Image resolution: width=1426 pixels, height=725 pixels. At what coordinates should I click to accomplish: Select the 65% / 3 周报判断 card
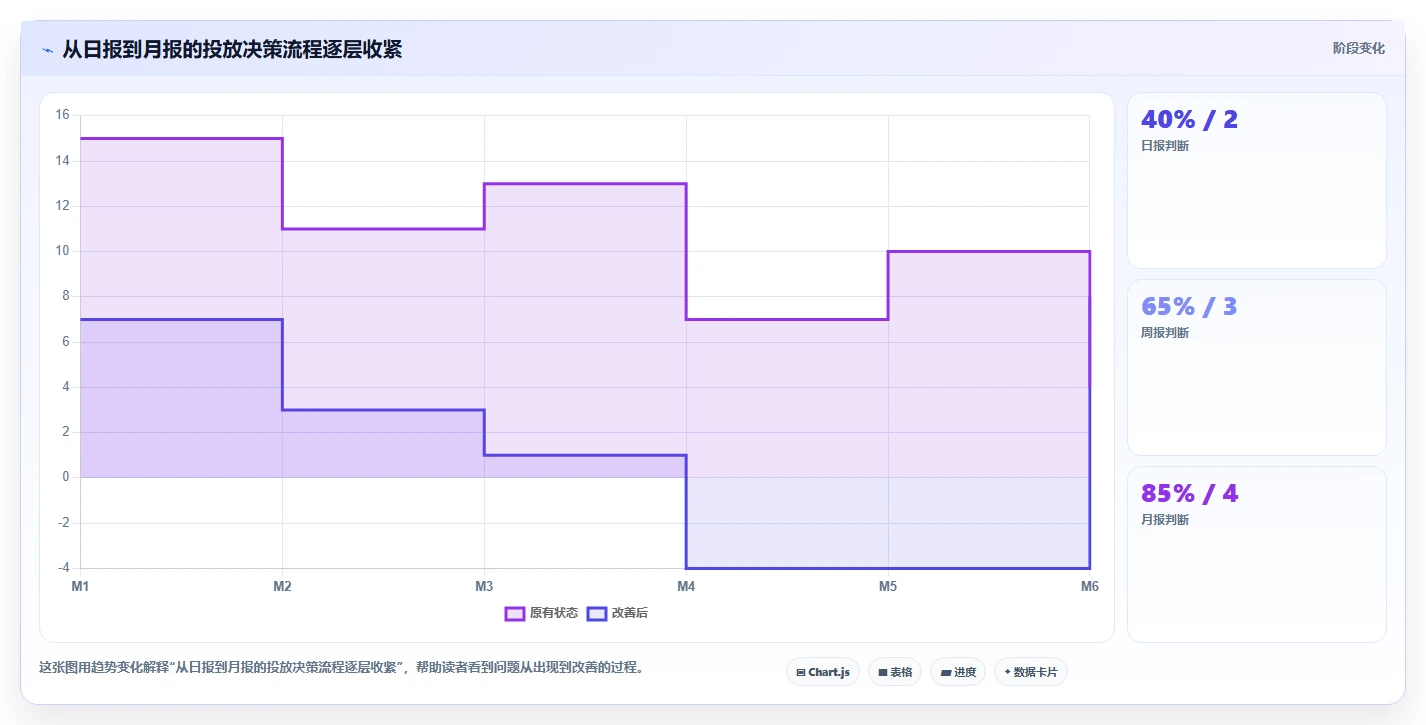coord(1257,368)
